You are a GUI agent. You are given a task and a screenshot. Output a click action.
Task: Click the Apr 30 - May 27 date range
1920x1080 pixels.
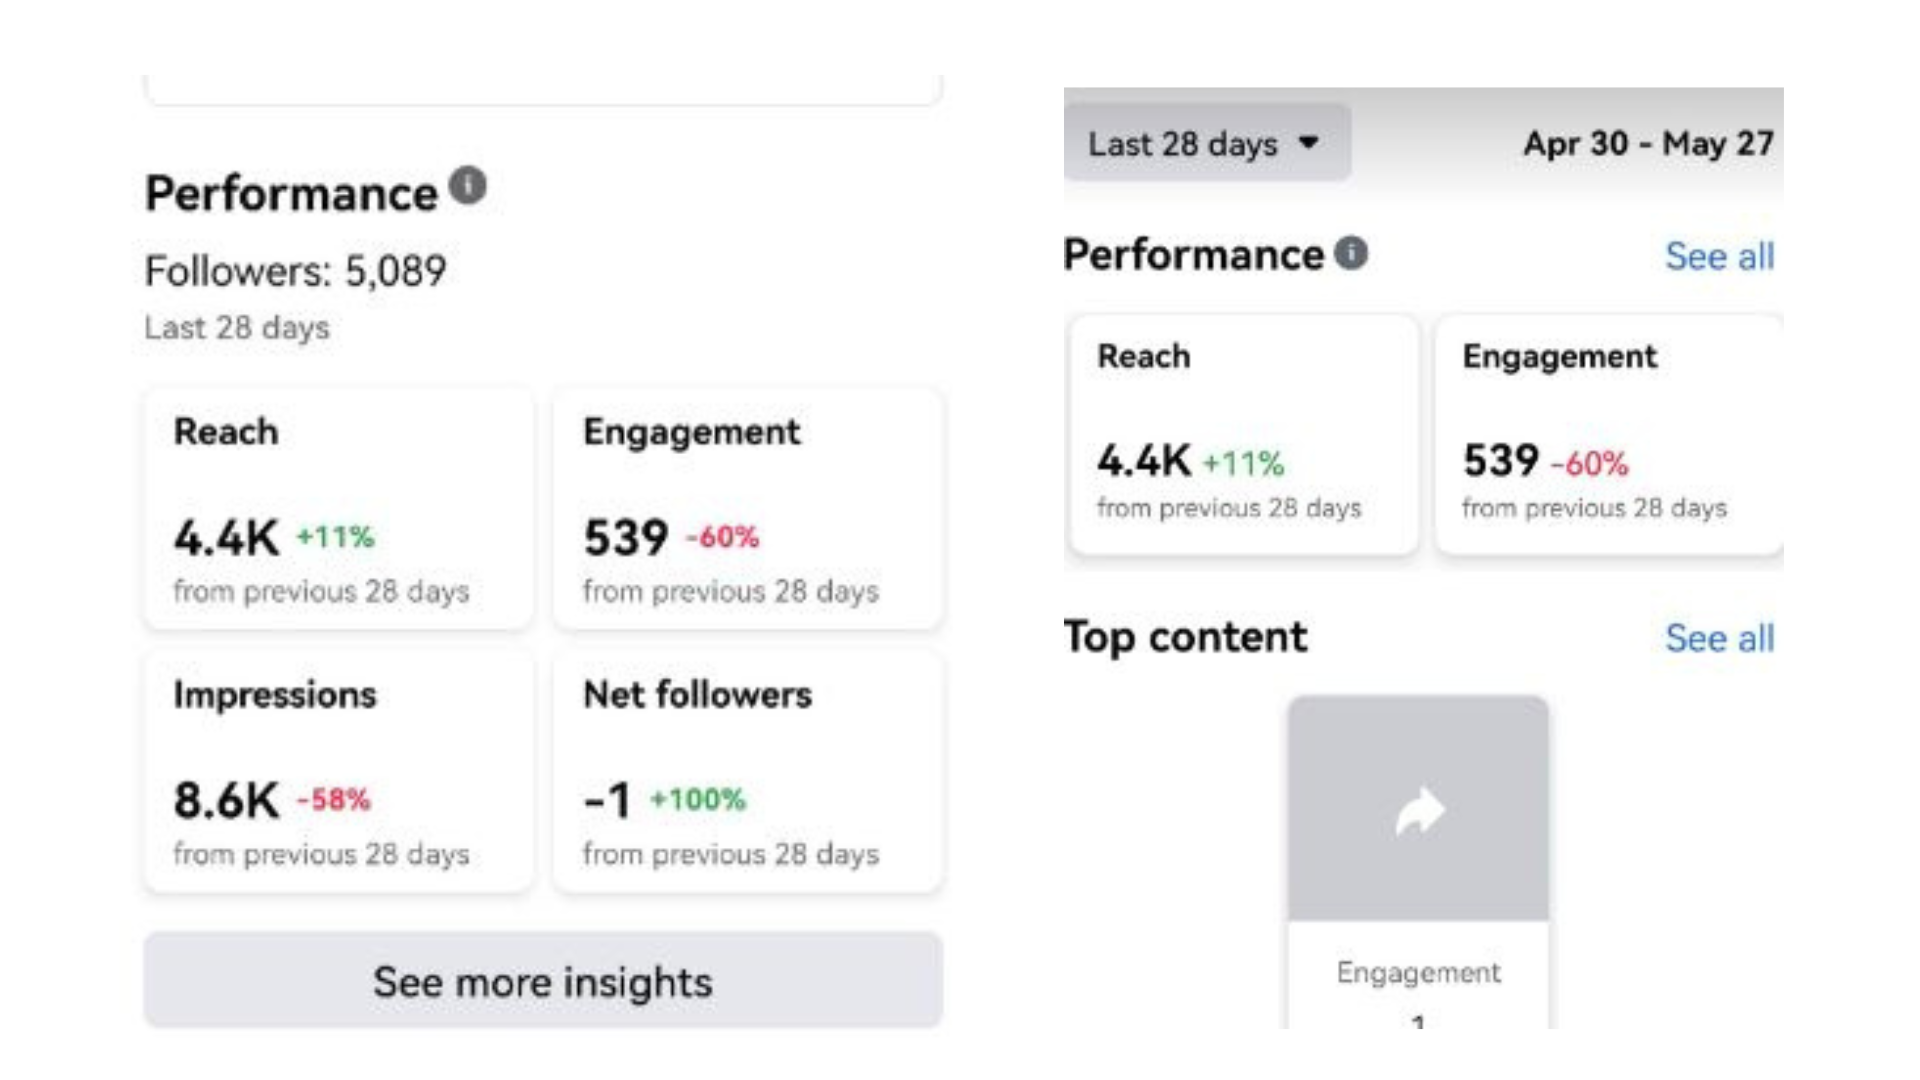coord(1647,144)
